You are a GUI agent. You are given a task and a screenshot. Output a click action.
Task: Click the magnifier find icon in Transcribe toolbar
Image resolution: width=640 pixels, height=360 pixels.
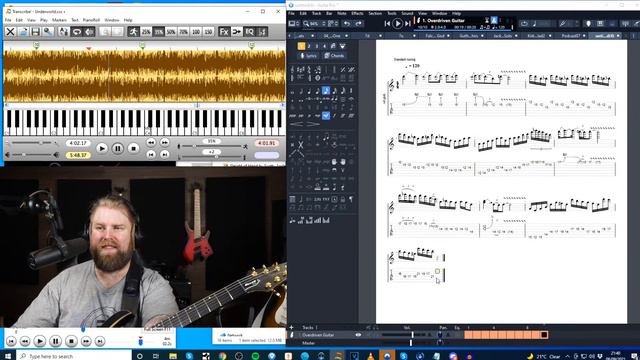point(48,31)
